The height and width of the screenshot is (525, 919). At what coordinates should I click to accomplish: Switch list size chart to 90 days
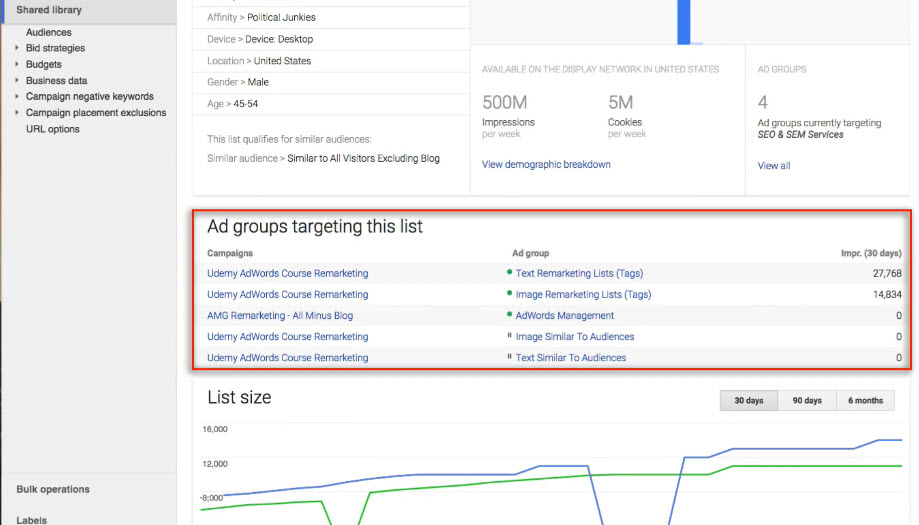coord(806,400)
